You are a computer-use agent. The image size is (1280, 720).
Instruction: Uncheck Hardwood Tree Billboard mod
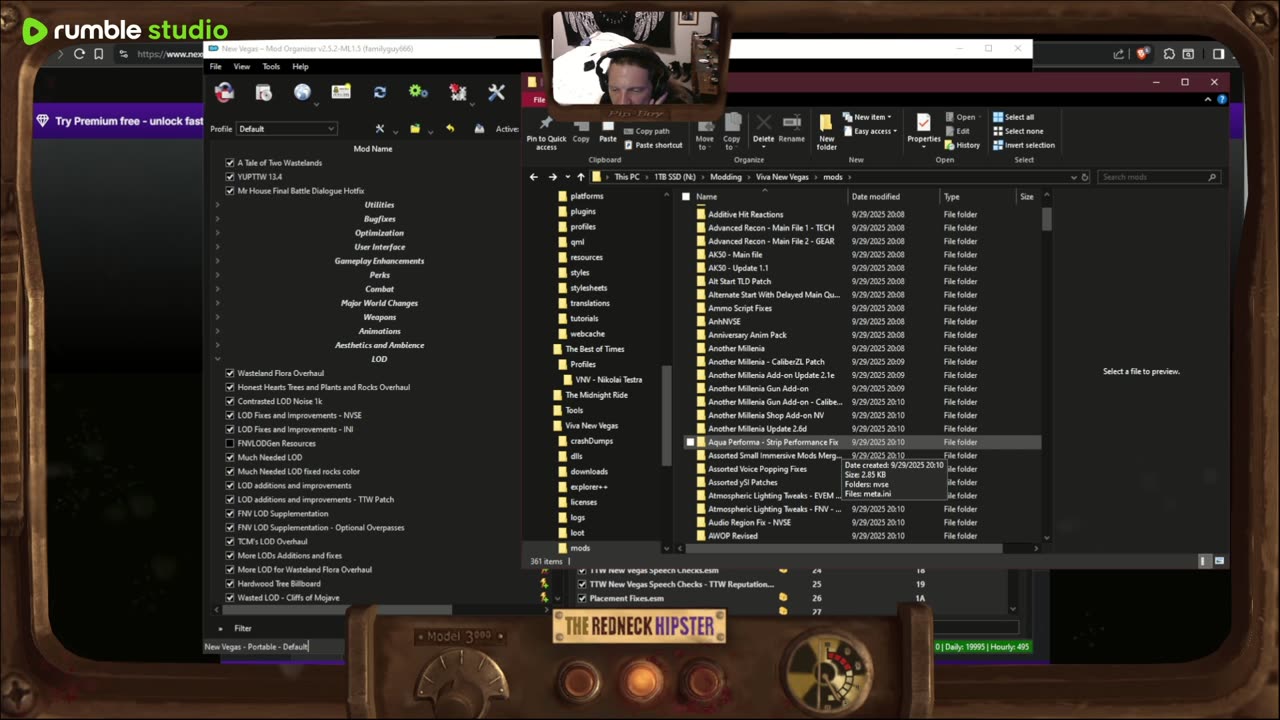click(230, 583)
